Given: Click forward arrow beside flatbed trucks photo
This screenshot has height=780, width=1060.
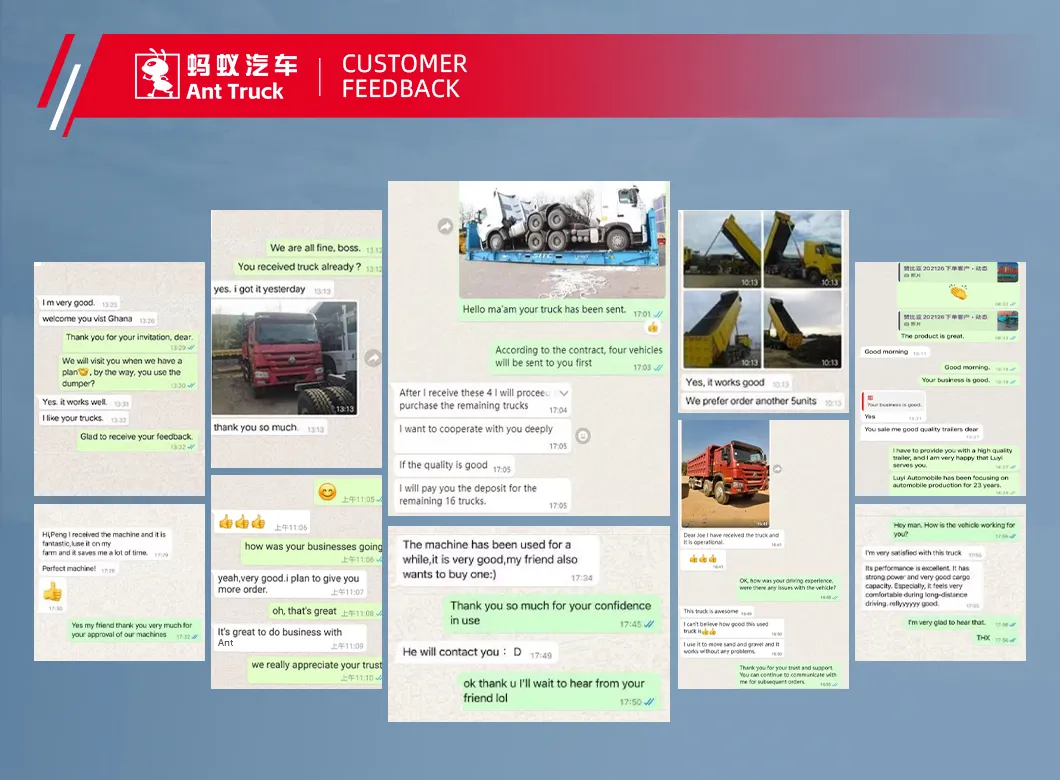Looking at the screenshot, I should tap(445, 227).
